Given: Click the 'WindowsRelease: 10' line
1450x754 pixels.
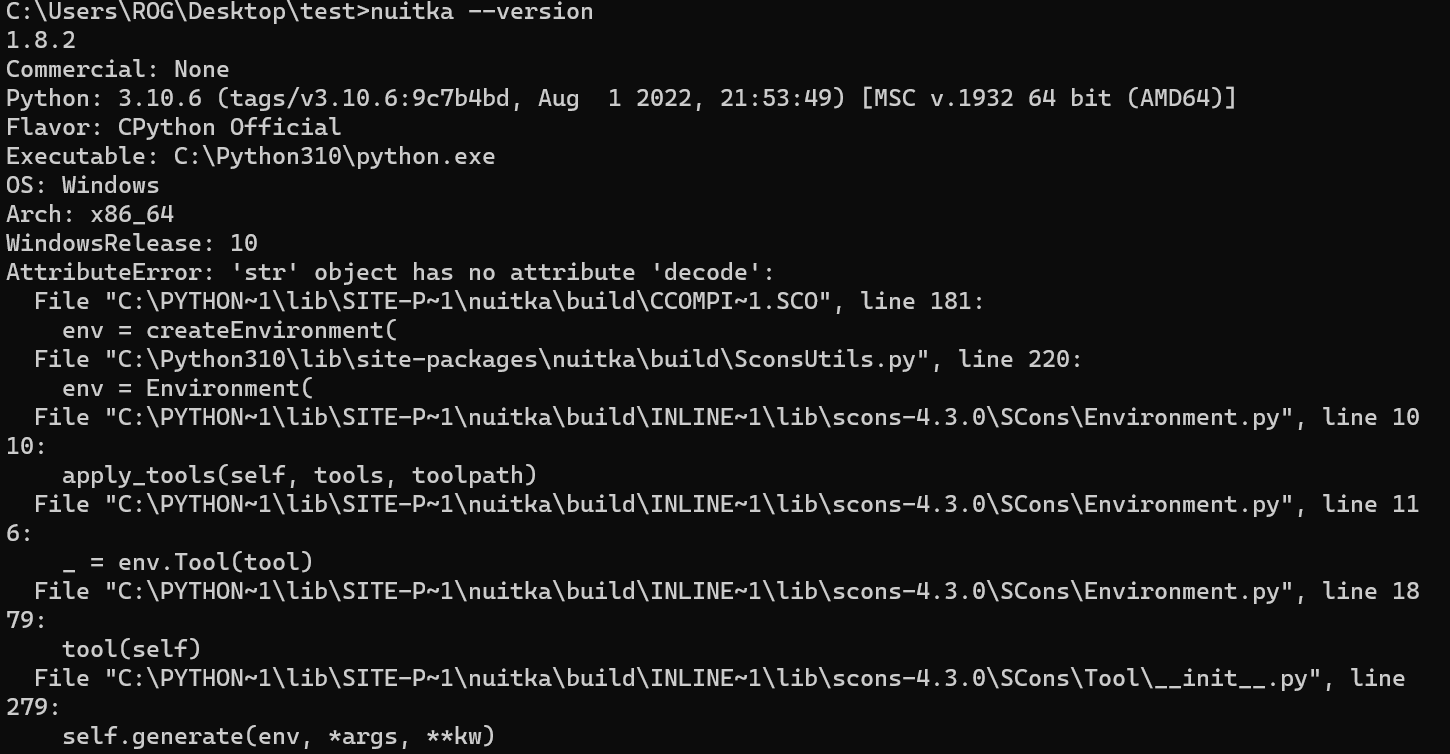Looking at the screenshot, I should 132,244.
